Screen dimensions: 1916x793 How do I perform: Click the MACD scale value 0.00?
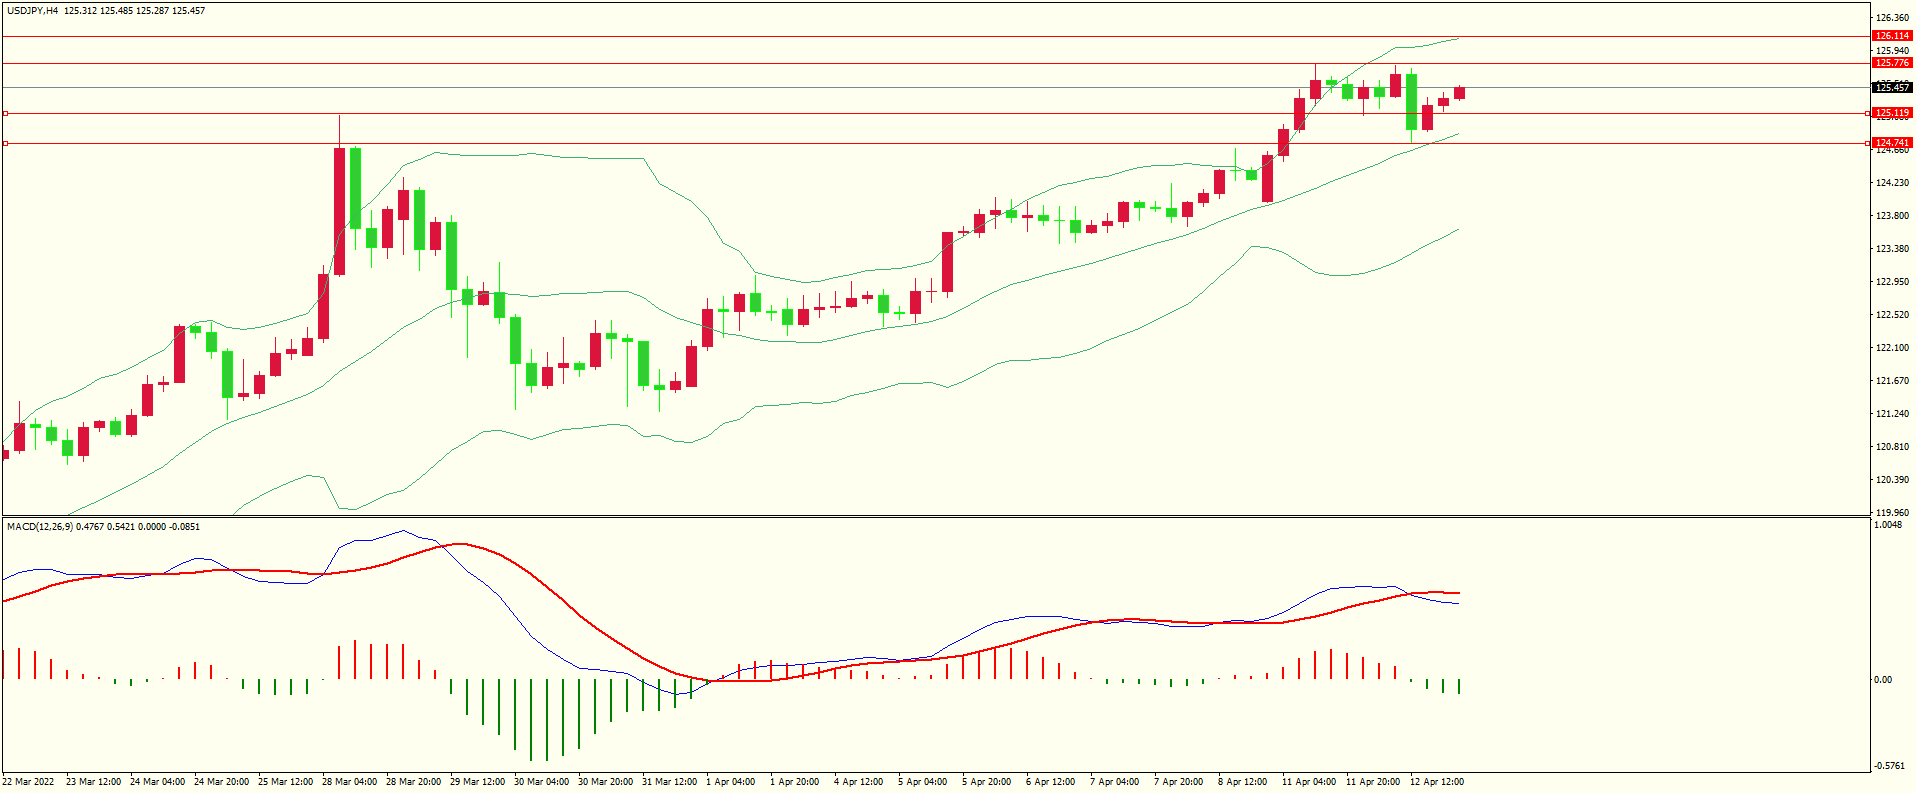click(1882, 680)
